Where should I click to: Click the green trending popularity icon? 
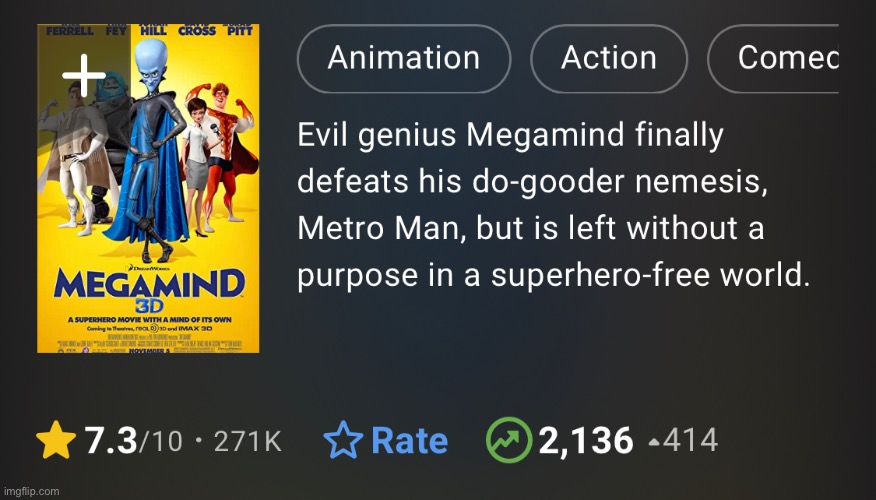(x=508, y=441)
